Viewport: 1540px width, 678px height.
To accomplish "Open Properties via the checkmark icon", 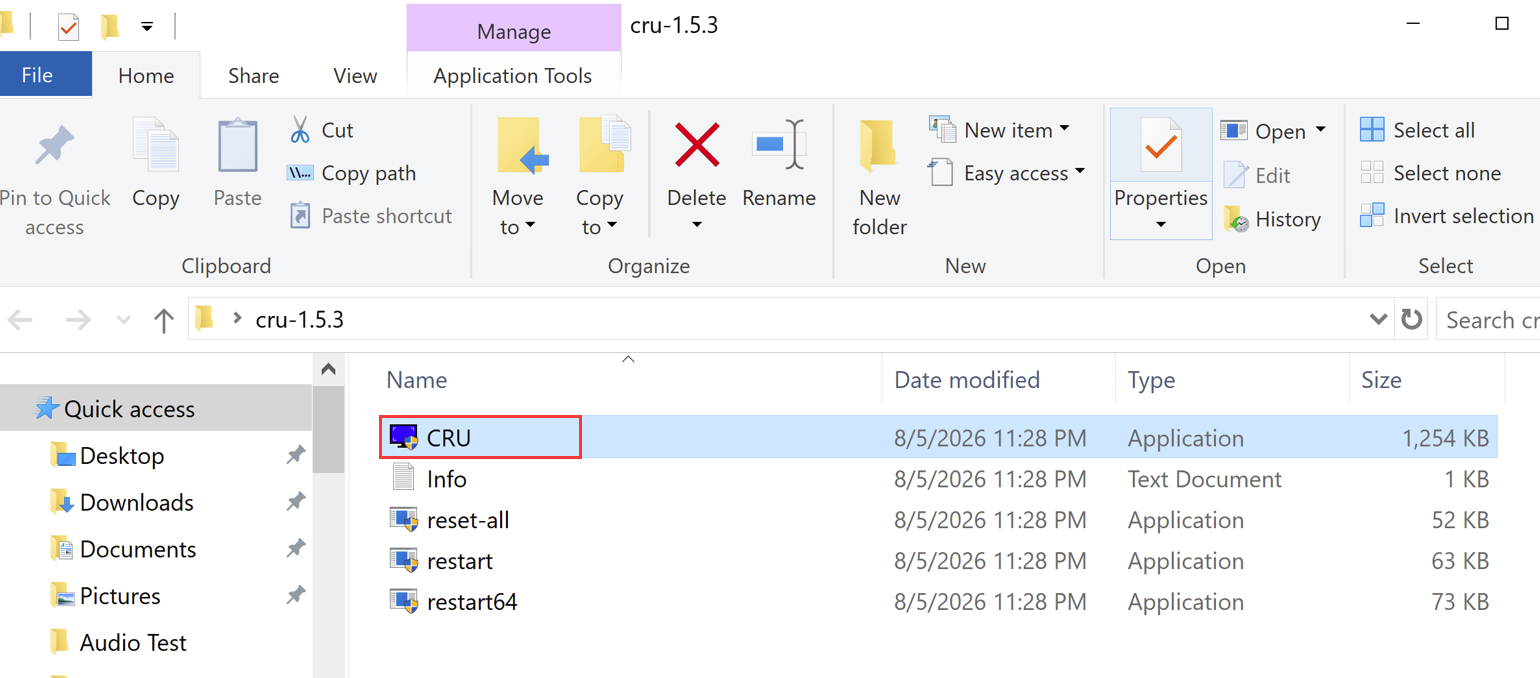I will pyautogui.click(x=1160, y=147).
